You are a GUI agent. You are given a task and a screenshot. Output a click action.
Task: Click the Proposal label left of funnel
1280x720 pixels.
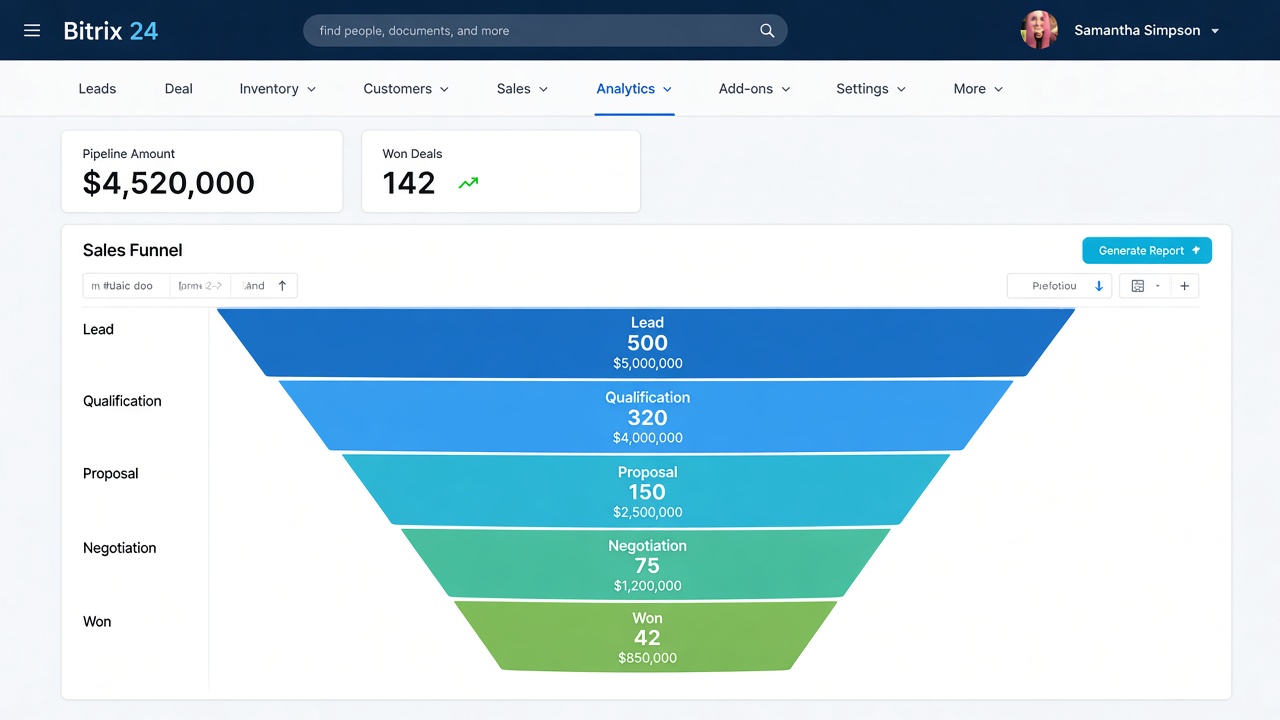coord(110,474)
